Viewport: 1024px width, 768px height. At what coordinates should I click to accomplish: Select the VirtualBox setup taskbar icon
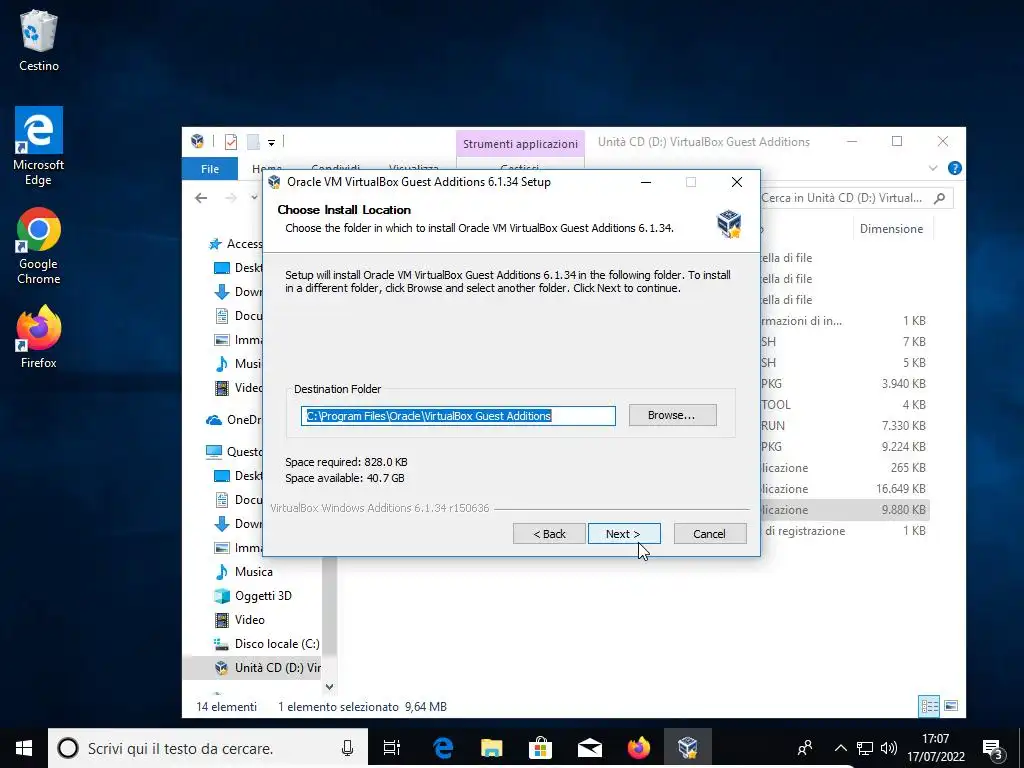pos(688,748)
